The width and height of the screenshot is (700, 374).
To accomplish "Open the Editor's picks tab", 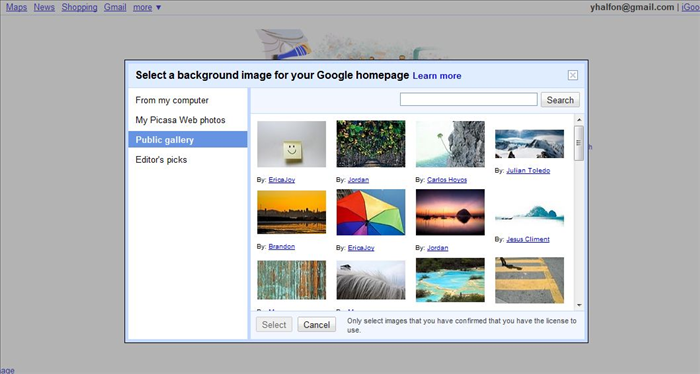I will pos(161,160).
